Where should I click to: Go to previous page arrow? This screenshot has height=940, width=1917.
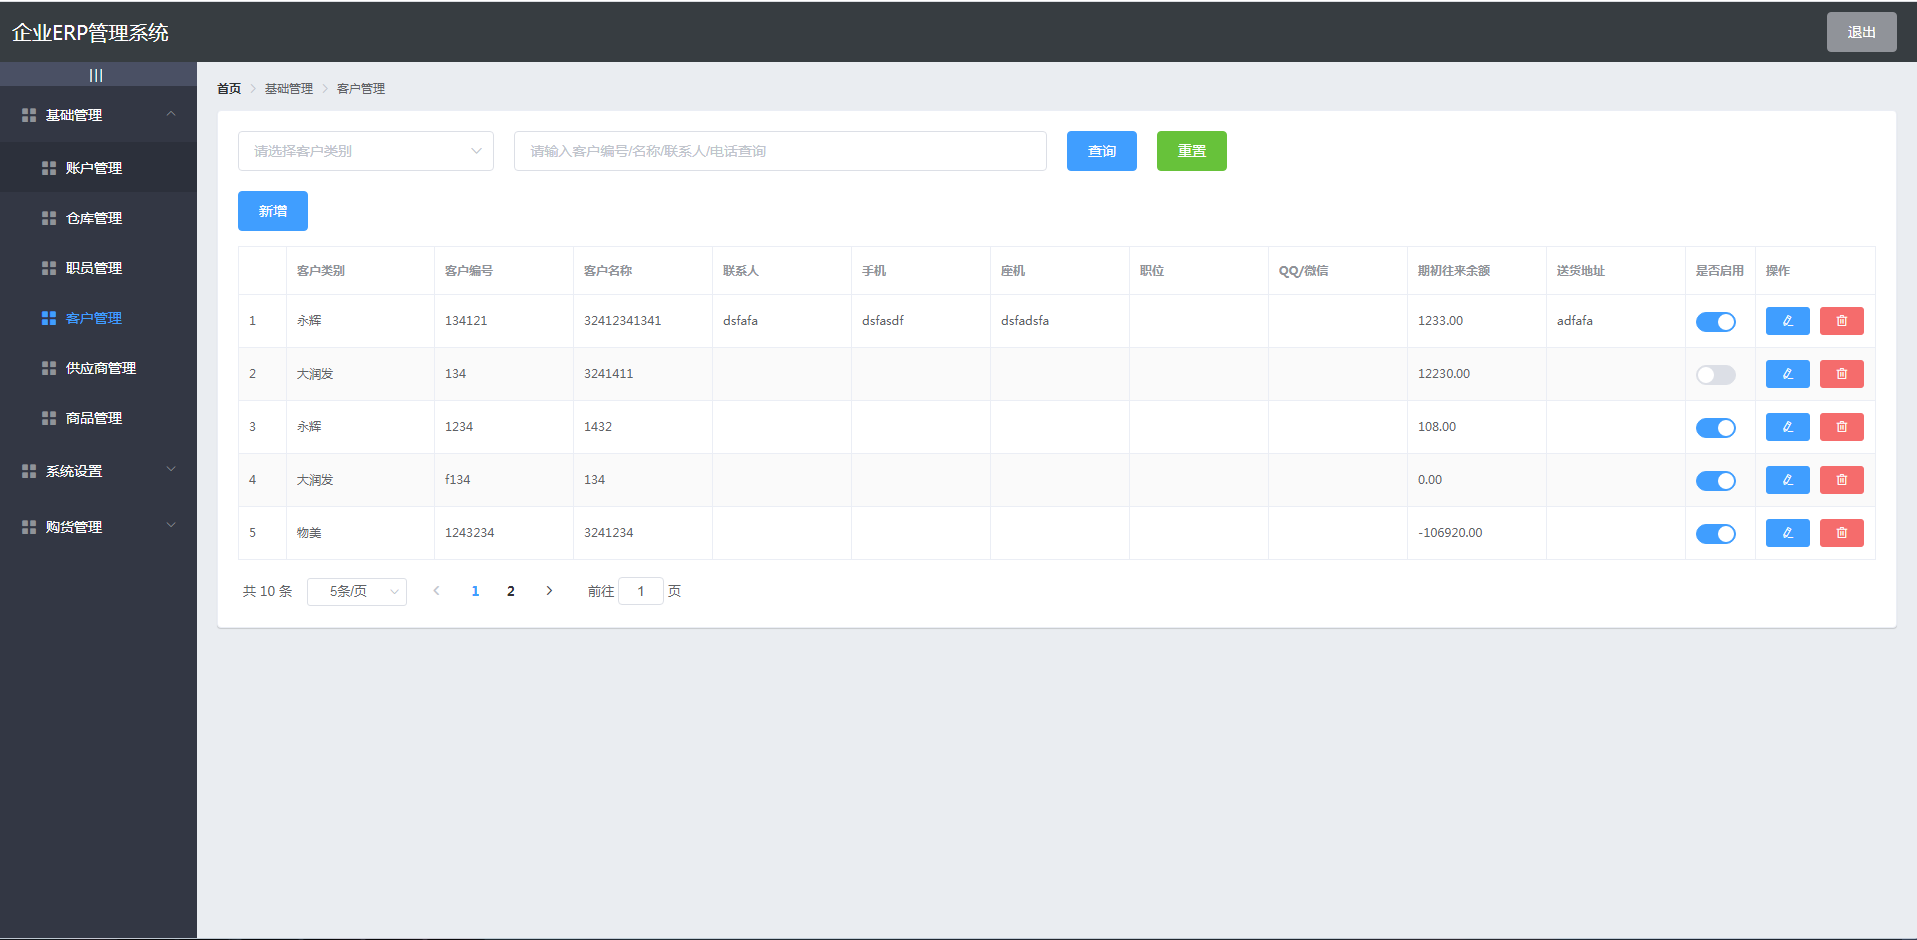[436, 591]
